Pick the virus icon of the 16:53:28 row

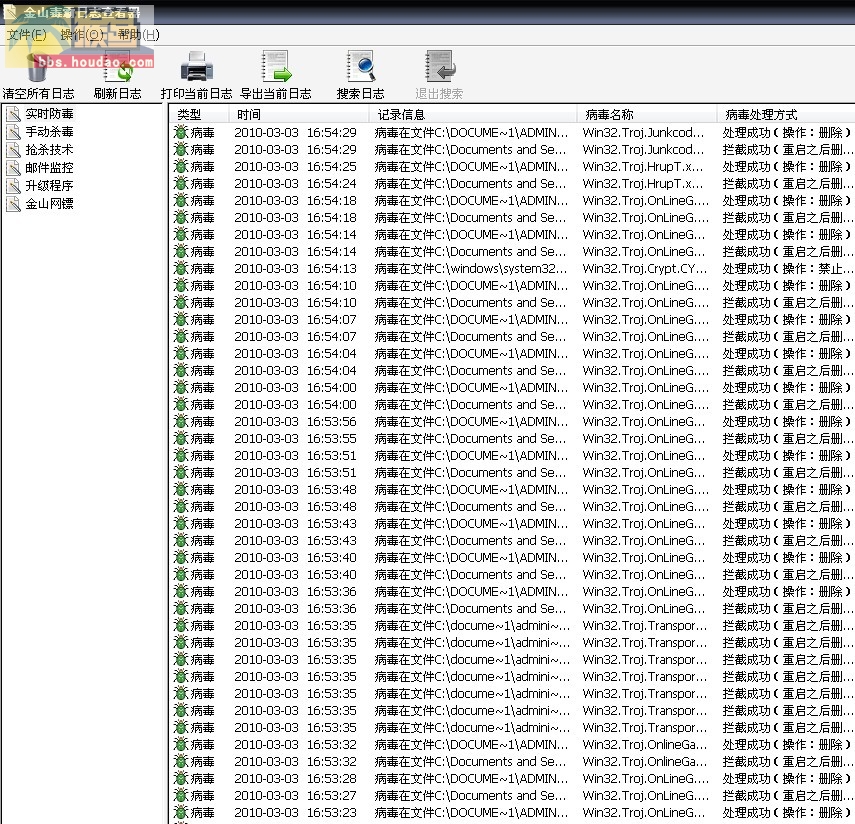pos(181,778)
